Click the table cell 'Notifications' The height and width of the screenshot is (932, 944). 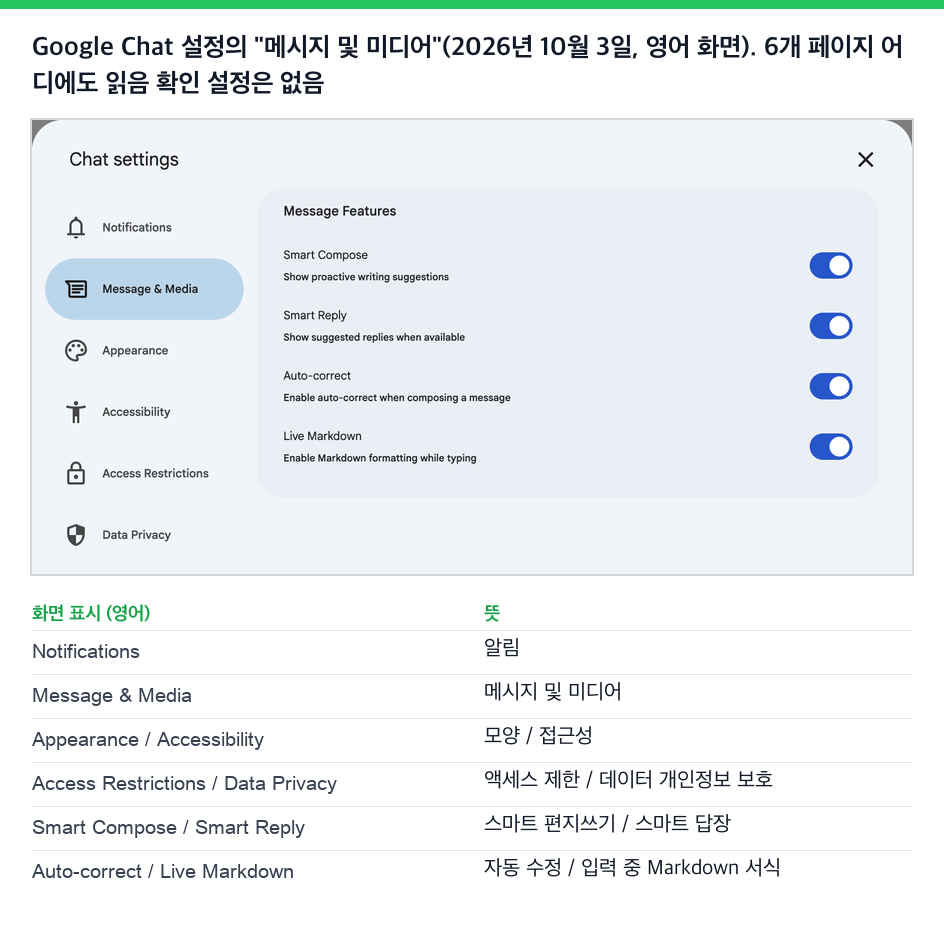click(x=85, y=651)
